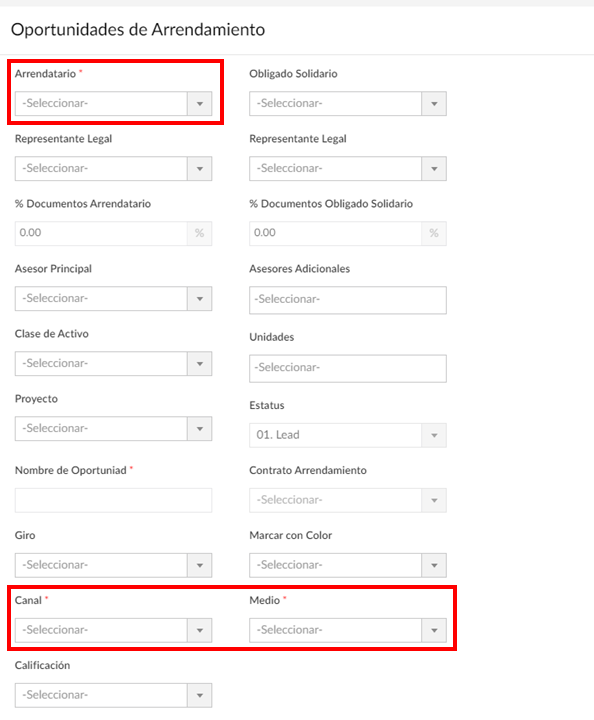
Task: Click the Nombre de Oportuniad text field
Action: 113,501
